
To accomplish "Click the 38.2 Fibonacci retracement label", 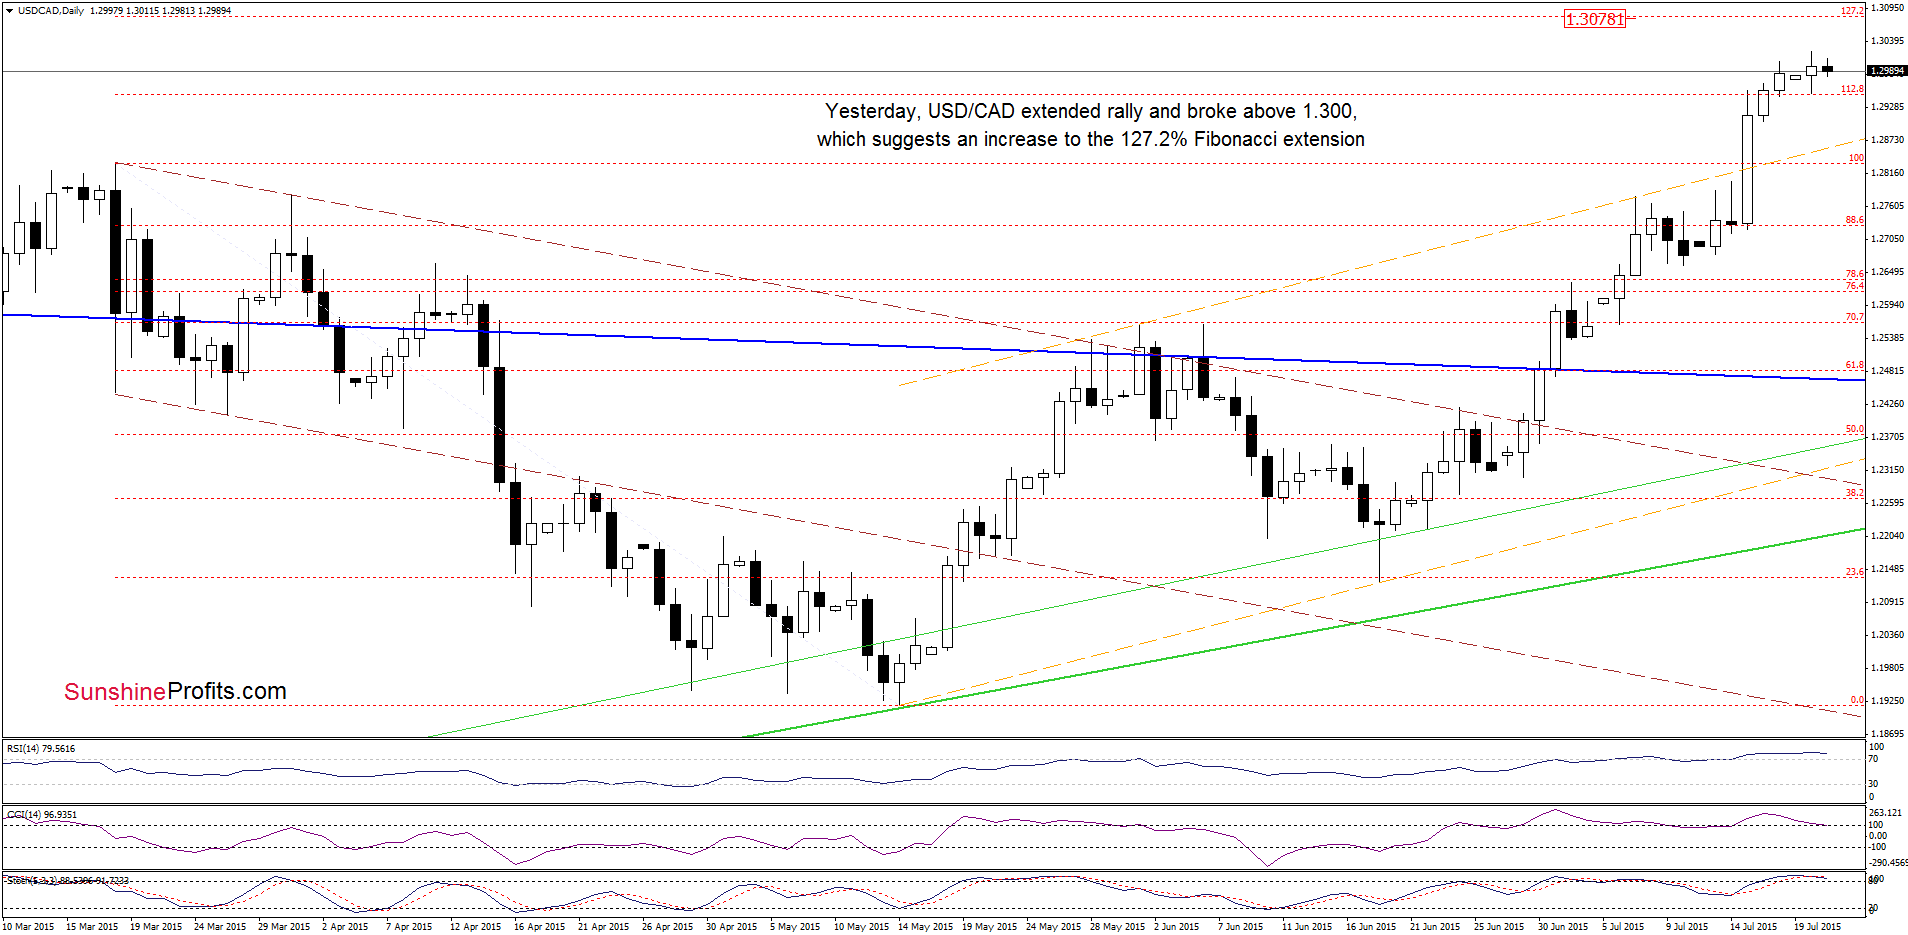I will click(x=1854, y=493).
